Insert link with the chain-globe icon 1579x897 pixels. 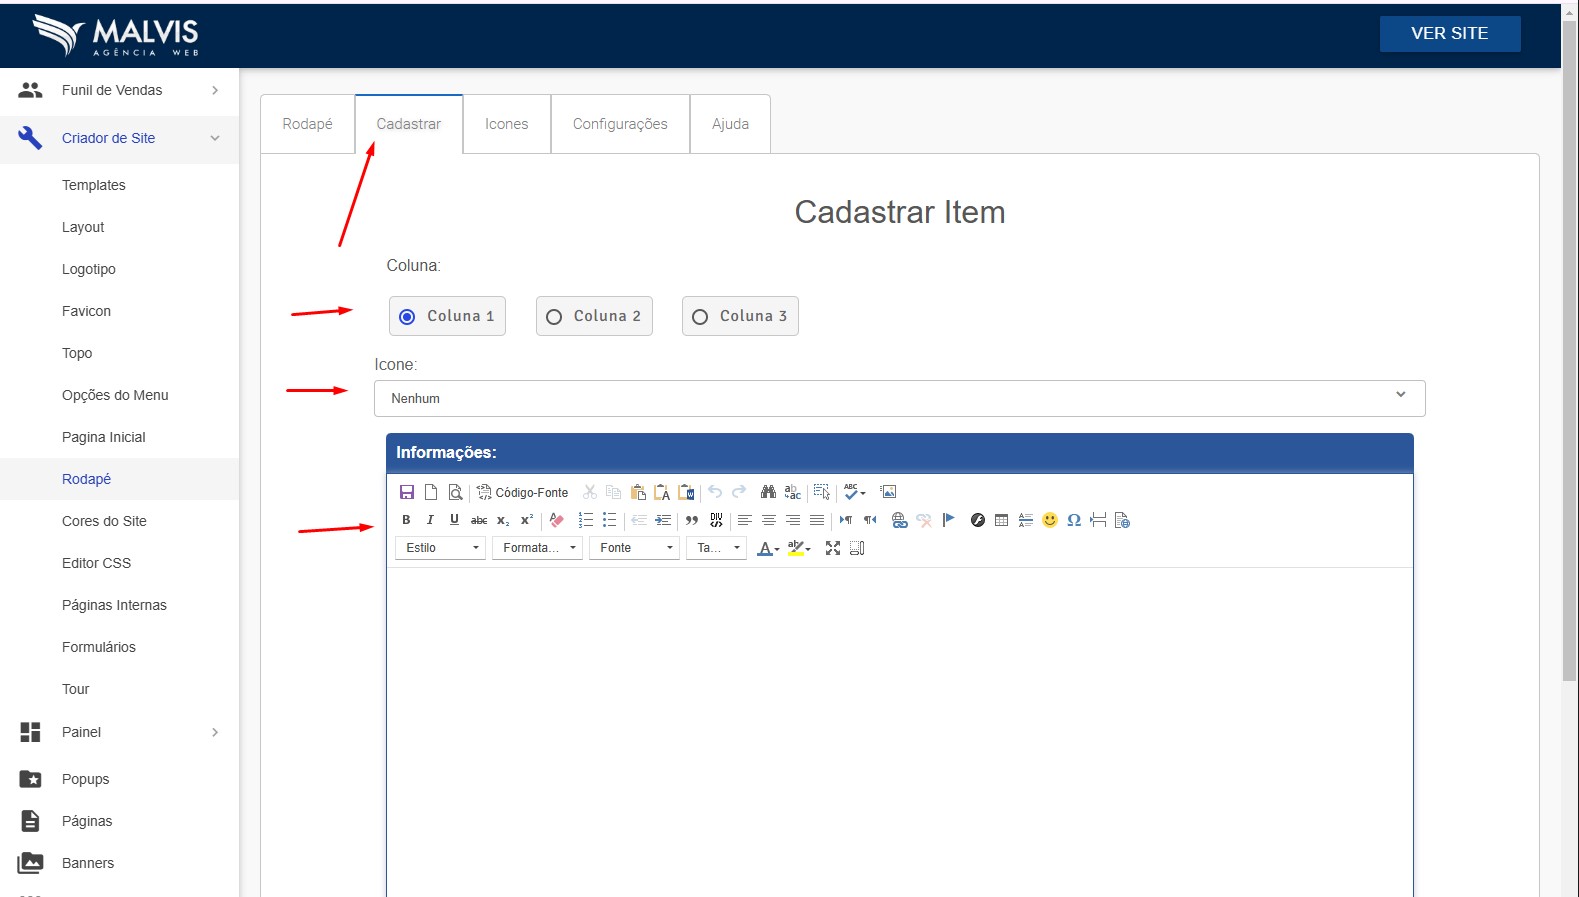900,520
